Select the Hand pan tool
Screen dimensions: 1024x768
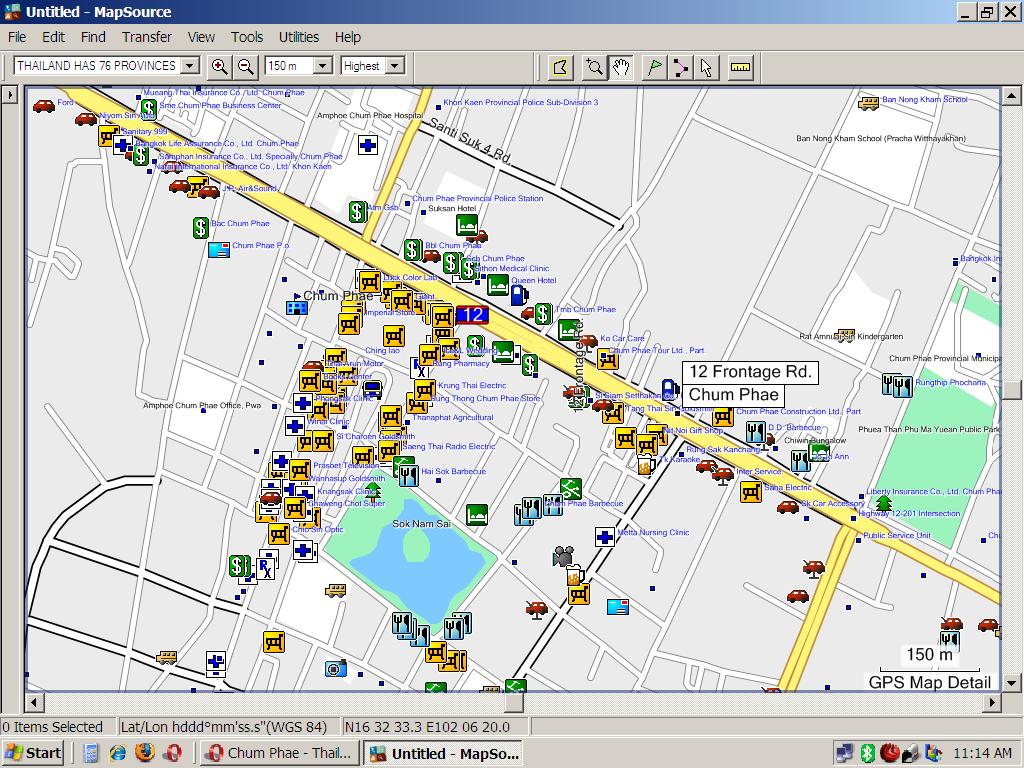(x=621, y=67)
